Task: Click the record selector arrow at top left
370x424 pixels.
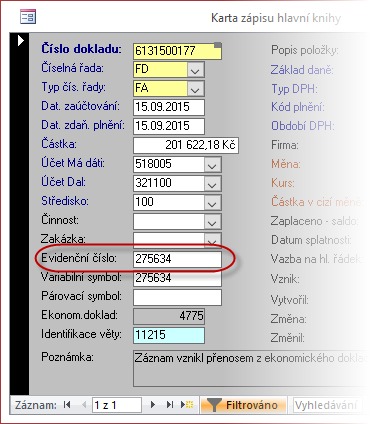Action: click(21, 41)
